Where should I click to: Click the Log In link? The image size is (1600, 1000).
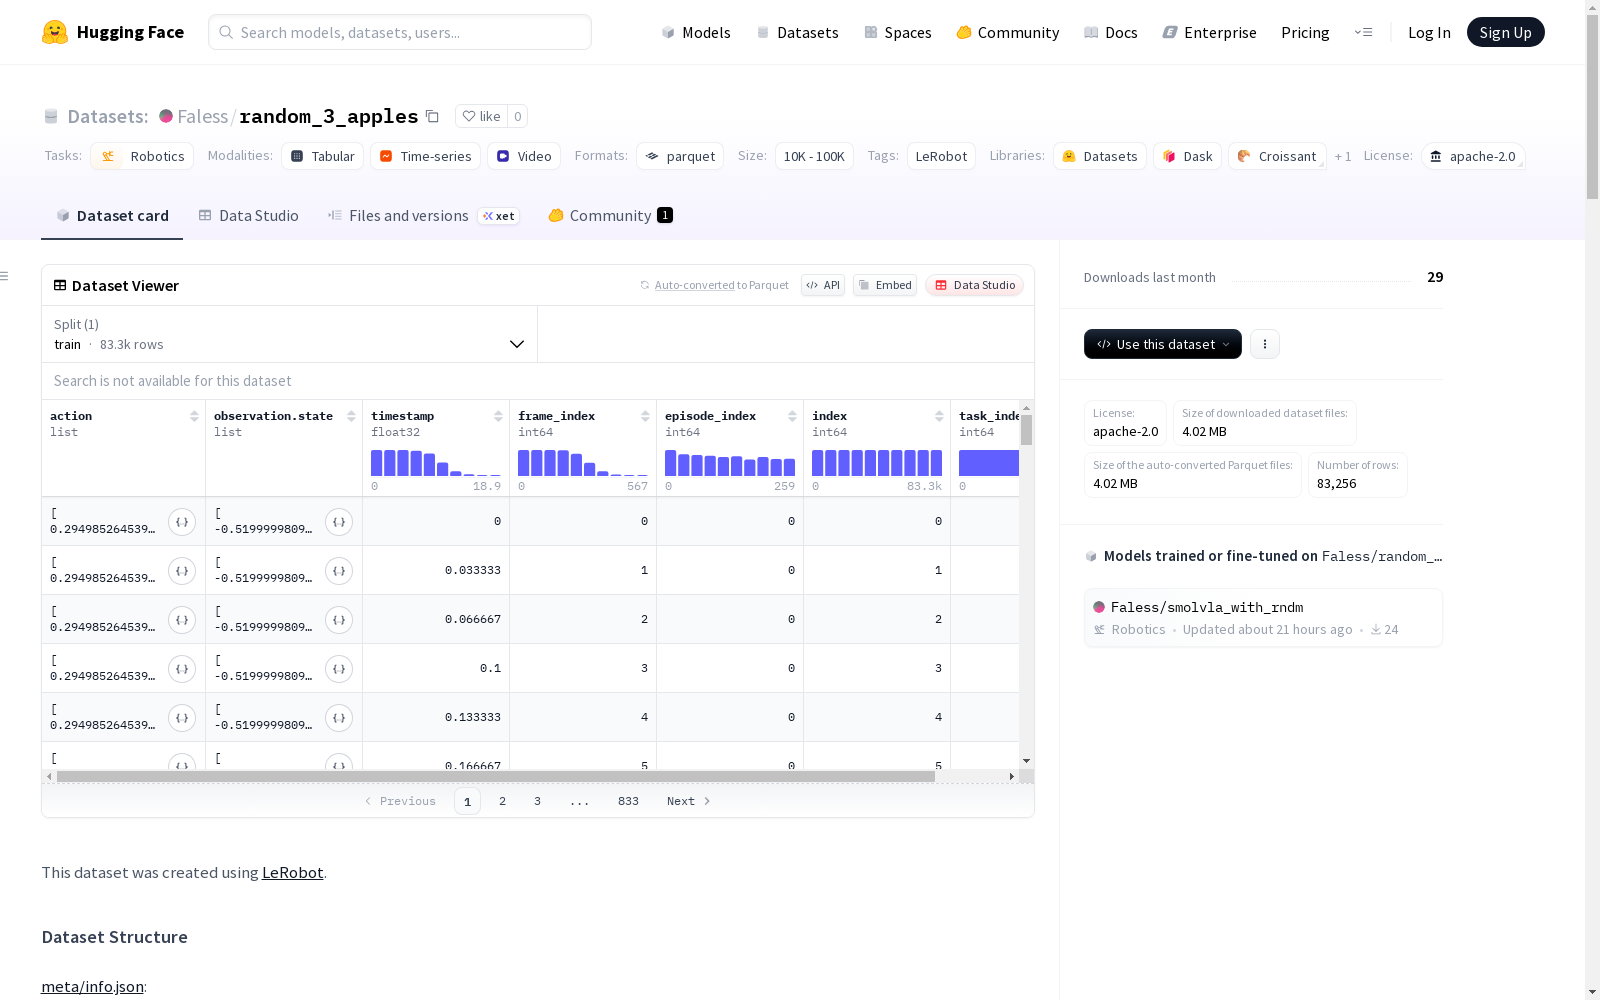[1429, 32]
